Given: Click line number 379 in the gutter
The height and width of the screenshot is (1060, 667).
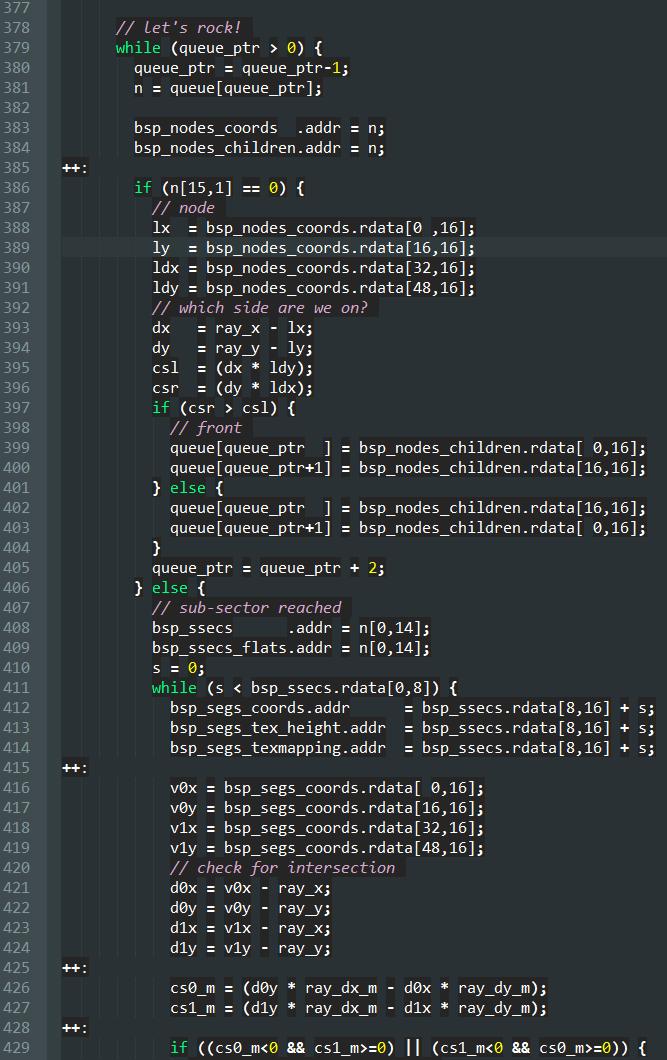Looking at the screenshot, I should [16, 48].
